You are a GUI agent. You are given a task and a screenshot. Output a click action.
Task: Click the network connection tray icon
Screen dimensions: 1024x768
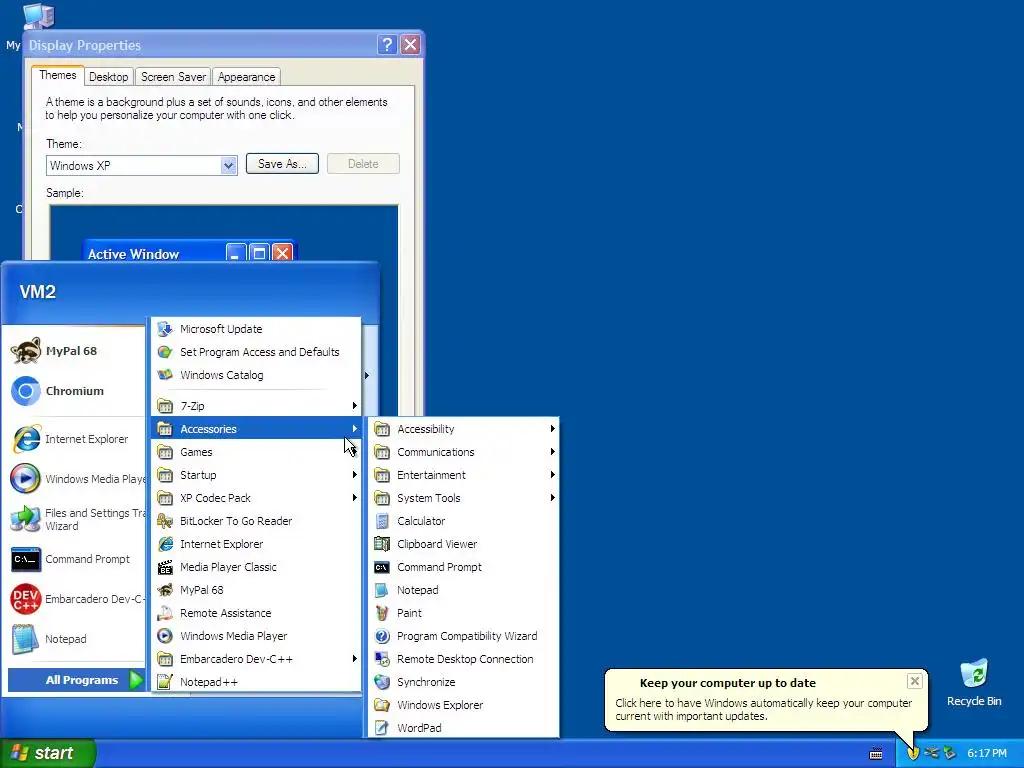point(932,753)
